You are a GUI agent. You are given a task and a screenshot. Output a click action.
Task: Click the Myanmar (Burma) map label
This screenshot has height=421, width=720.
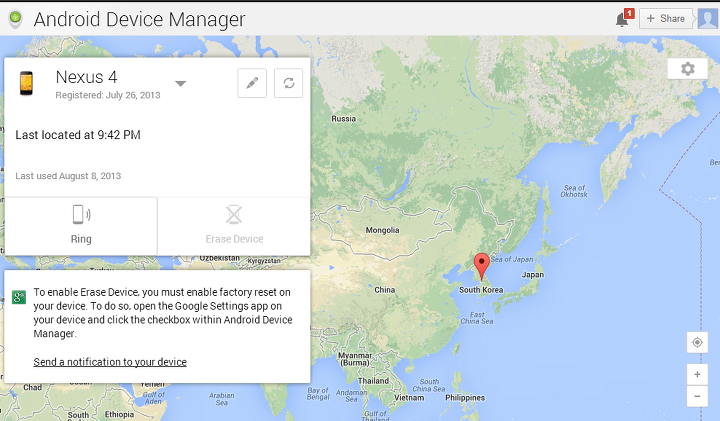[x=355, y=359]
